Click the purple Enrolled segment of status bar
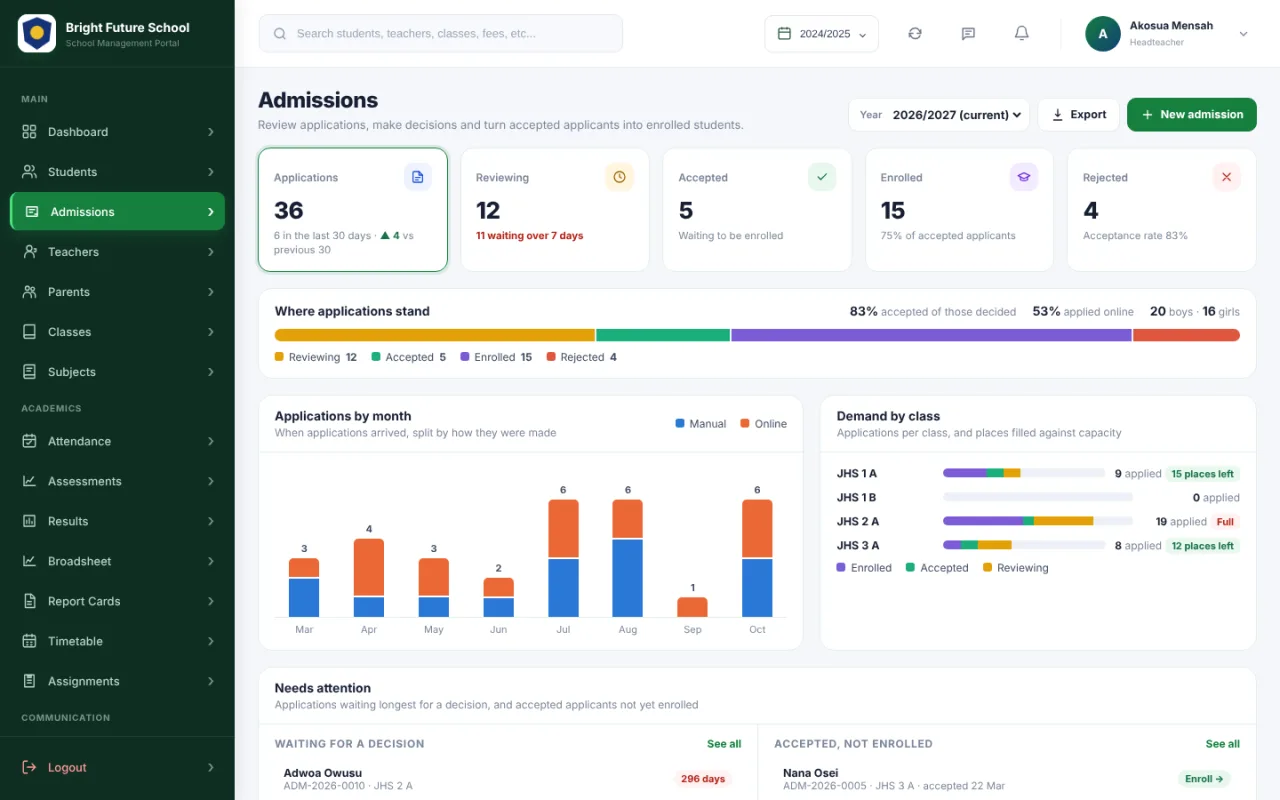 (931, 336)
